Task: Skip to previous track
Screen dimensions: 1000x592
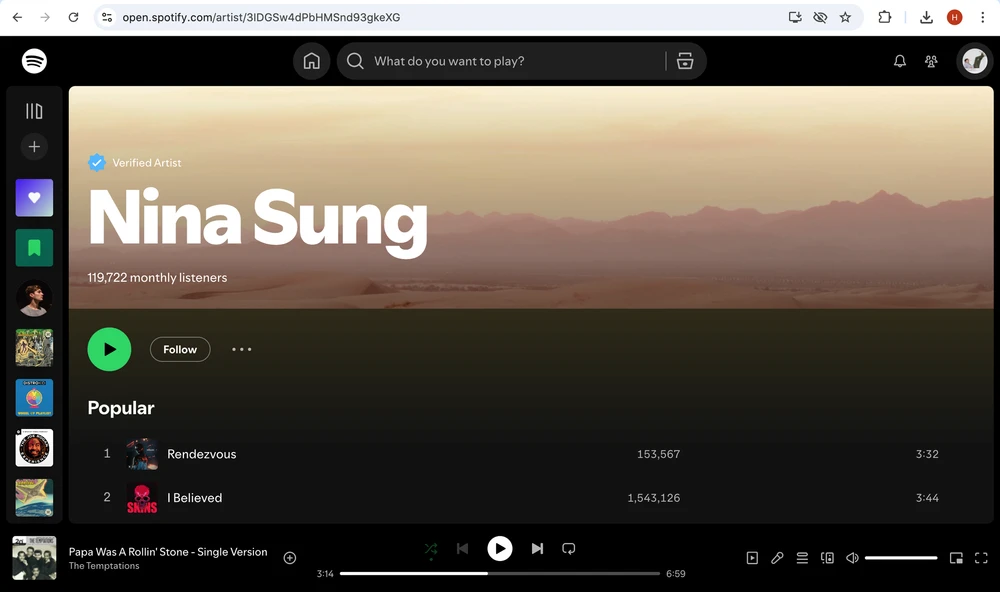Action: click(462, 549)
